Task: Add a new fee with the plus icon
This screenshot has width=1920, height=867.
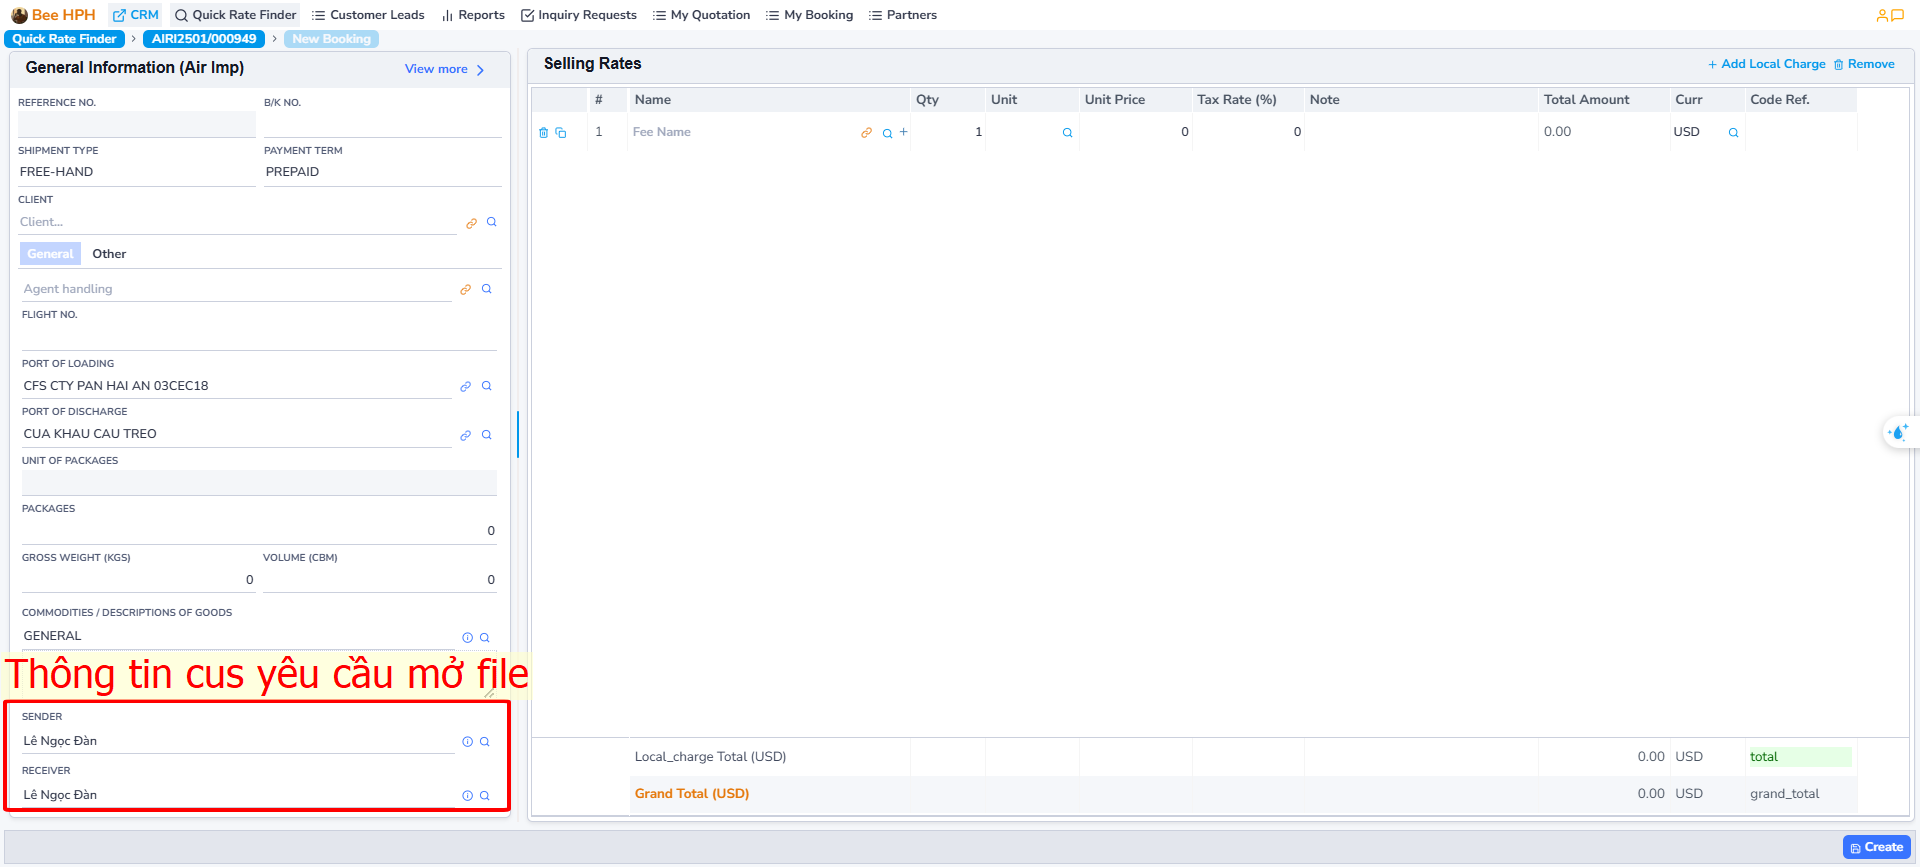Action: point(903,132)
